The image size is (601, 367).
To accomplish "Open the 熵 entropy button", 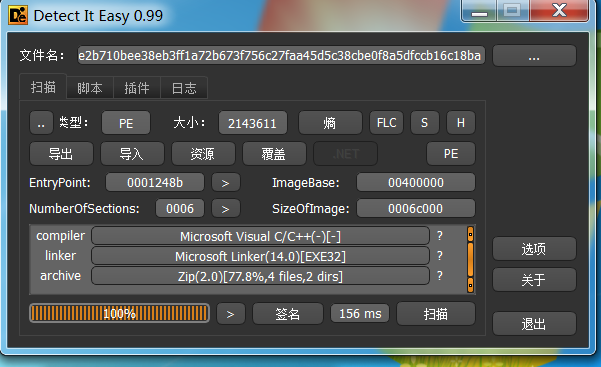I will coord(330,123).
